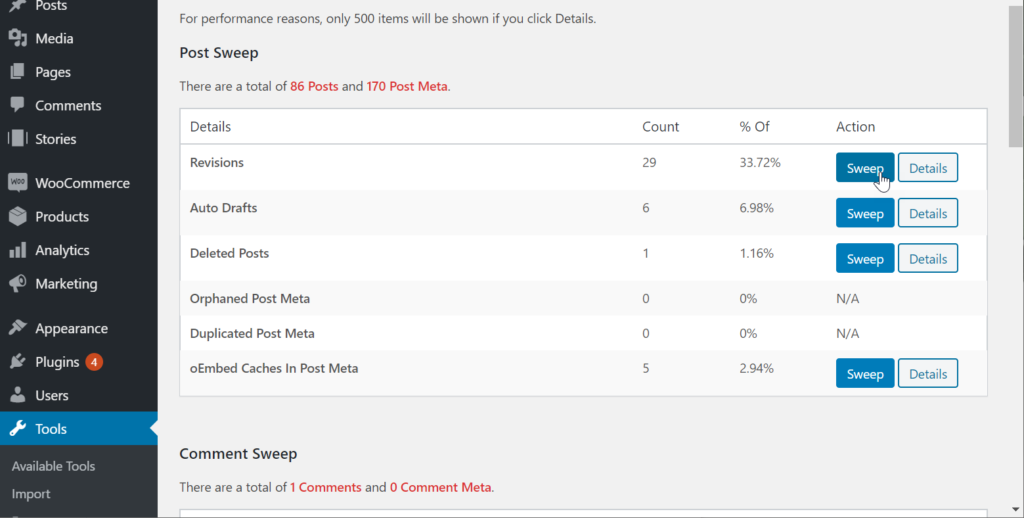This screenshot has width=1024, height=518.
Task: Click the Media library icon
Action: pyautogui.click(x=17, y=39)
